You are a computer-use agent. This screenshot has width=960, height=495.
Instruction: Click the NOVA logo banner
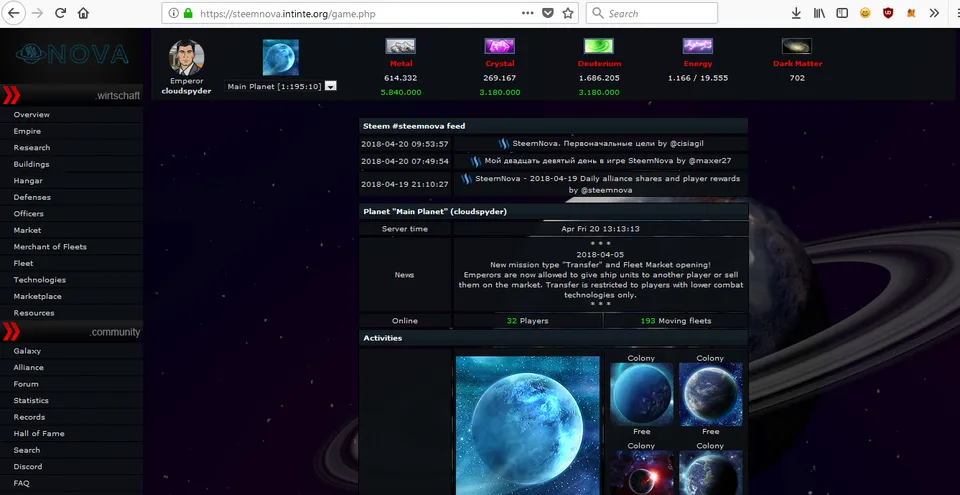72,55
